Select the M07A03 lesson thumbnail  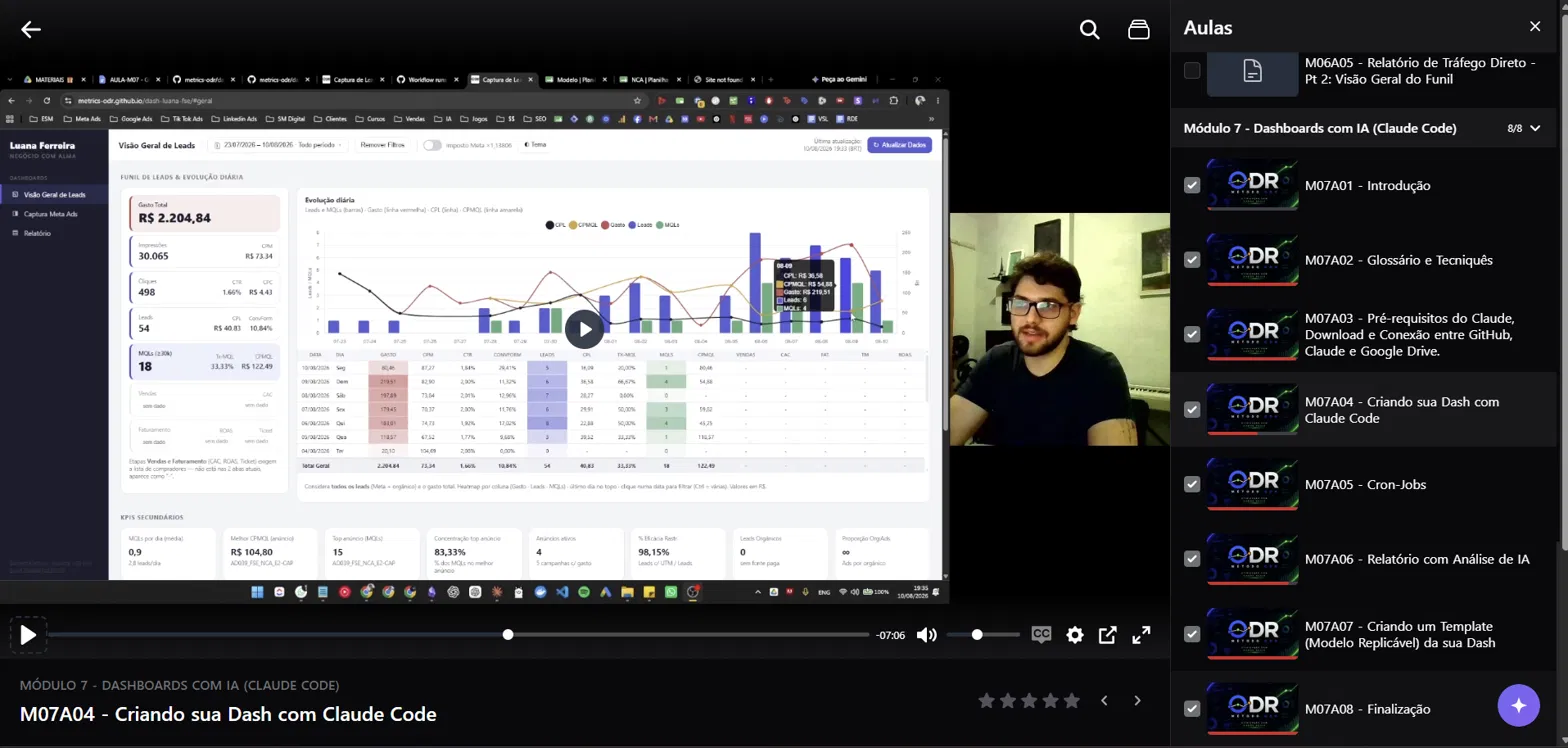tap(1252, 335)
